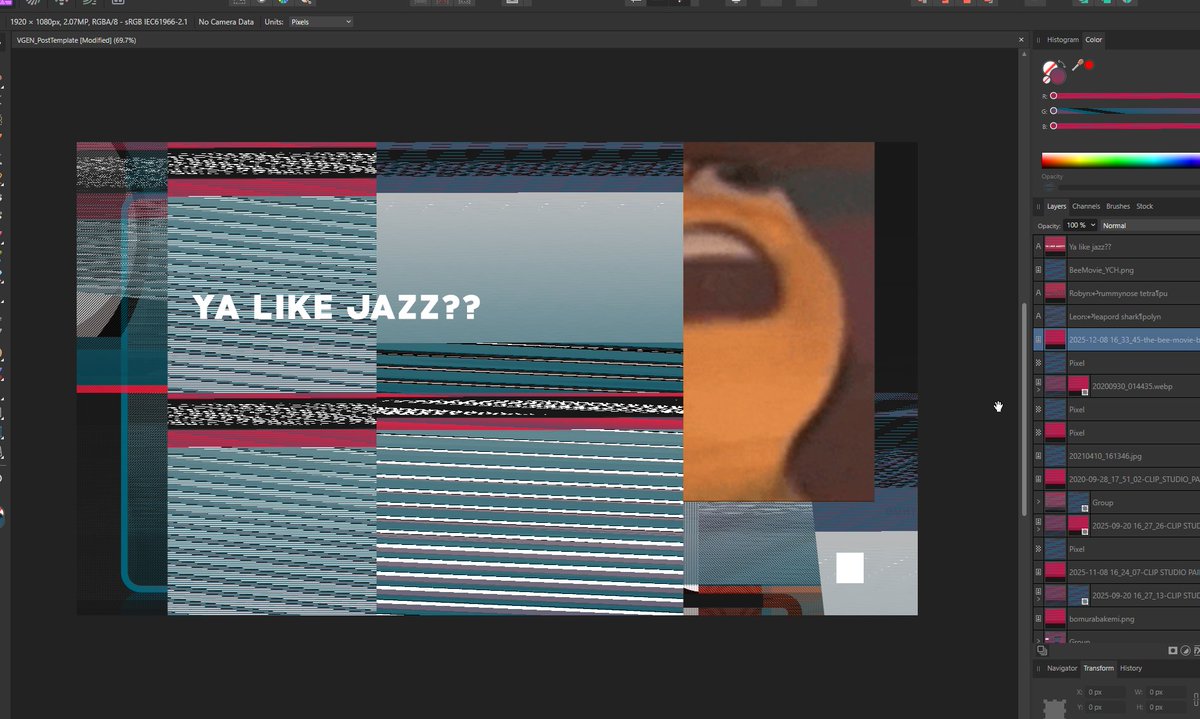Click the YA LIKE JAZZ?? text on canvas

click(337, 308)
